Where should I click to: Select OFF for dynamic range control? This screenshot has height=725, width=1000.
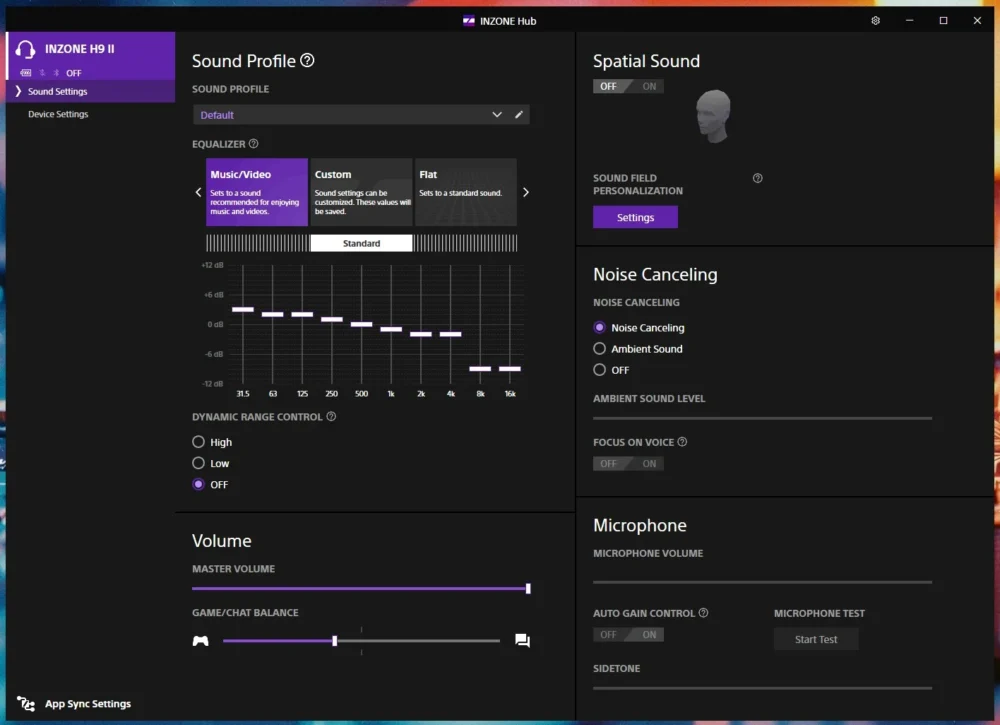coord(198,484)
